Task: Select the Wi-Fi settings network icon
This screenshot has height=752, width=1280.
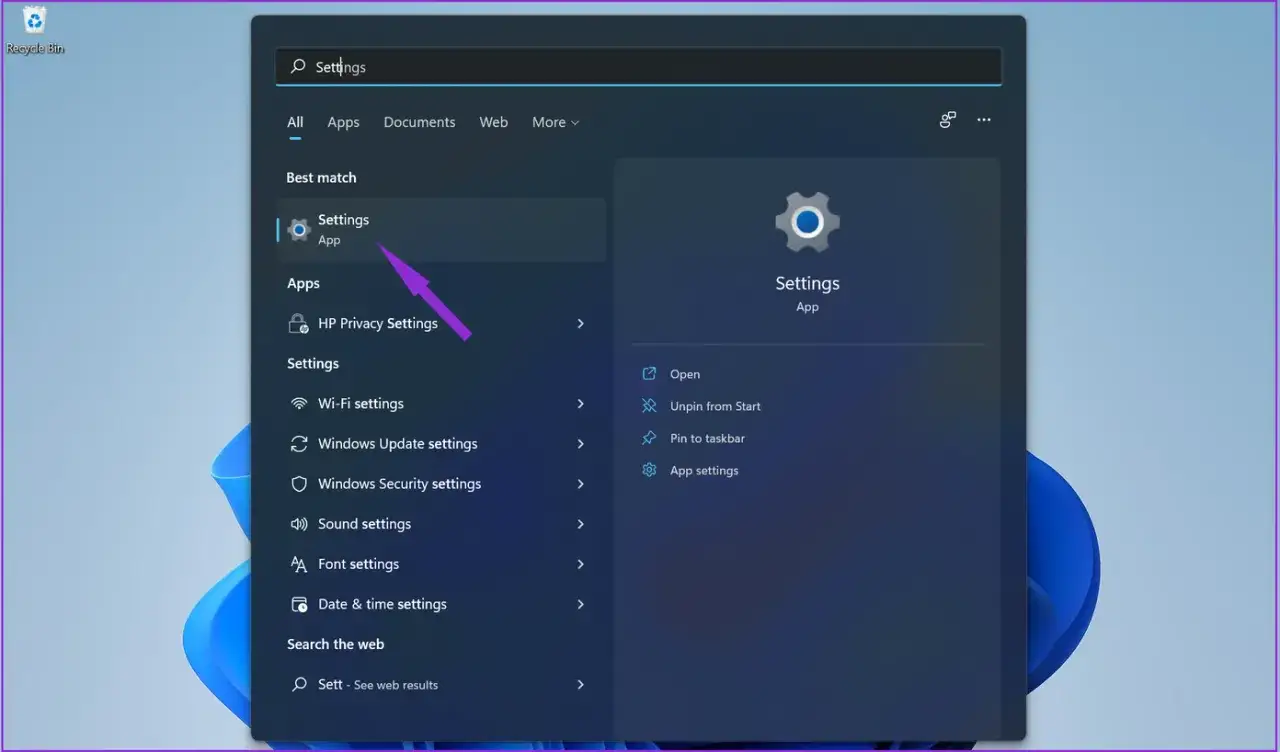Action: coord(299,403)
